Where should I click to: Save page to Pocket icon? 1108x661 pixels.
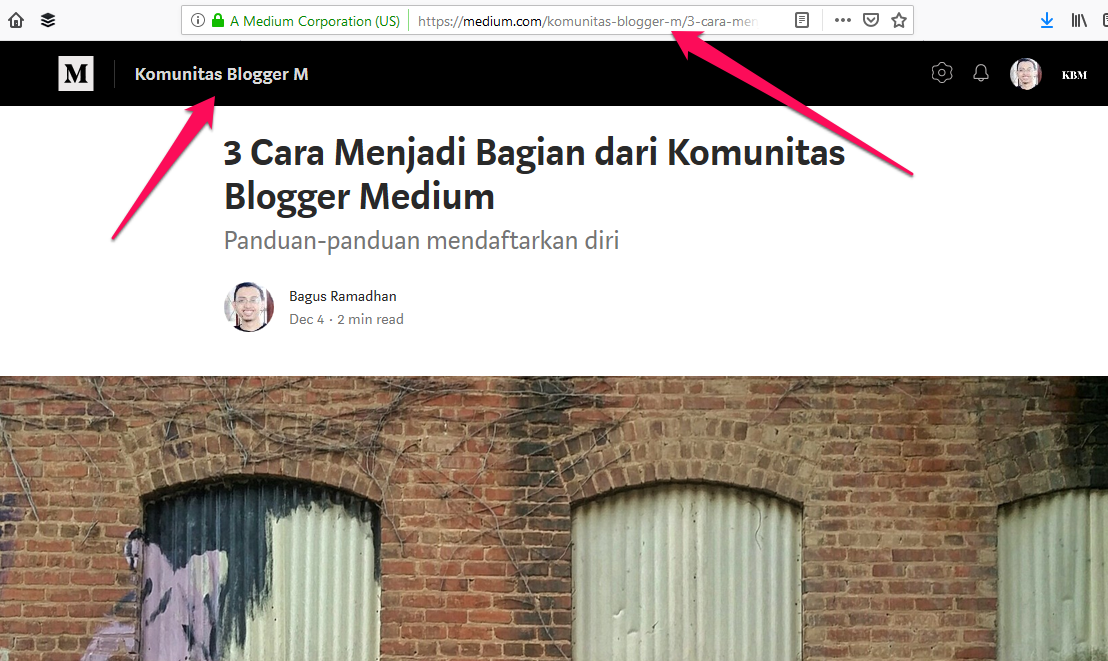click(x=871, y=21)
